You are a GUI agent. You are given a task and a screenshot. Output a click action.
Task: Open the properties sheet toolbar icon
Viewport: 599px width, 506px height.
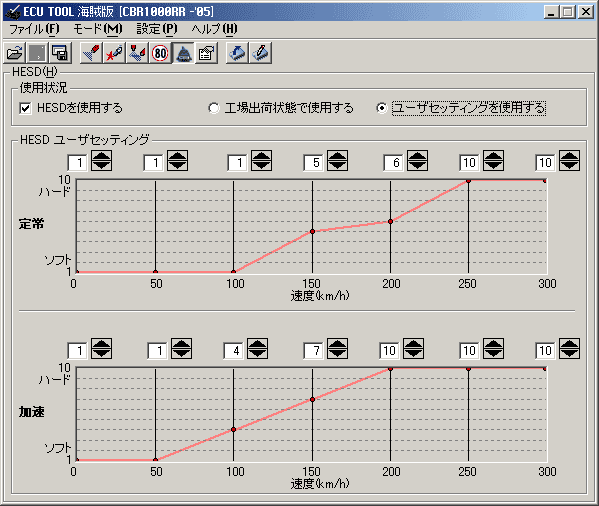tap(207, 53)
